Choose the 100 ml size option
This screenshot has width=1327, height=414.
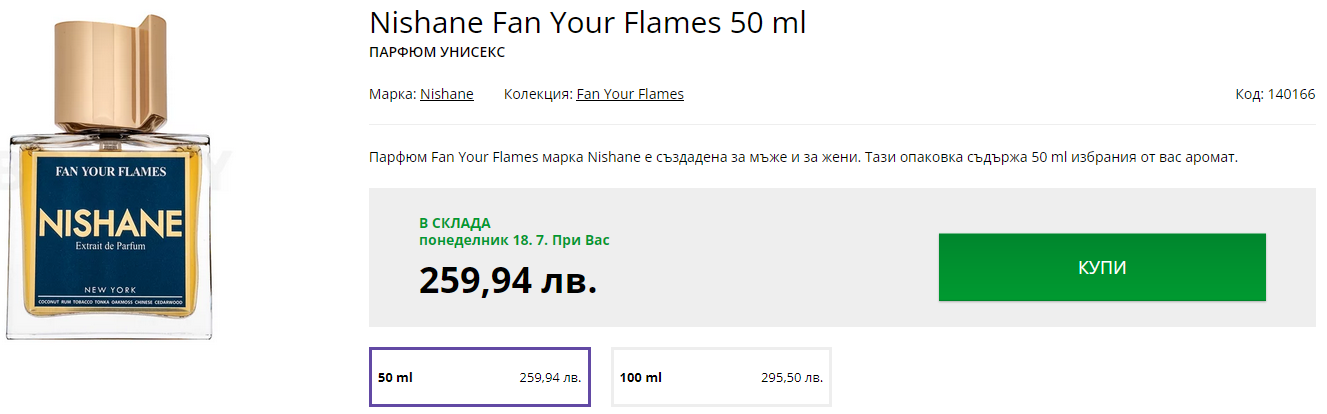click(721, 377)
